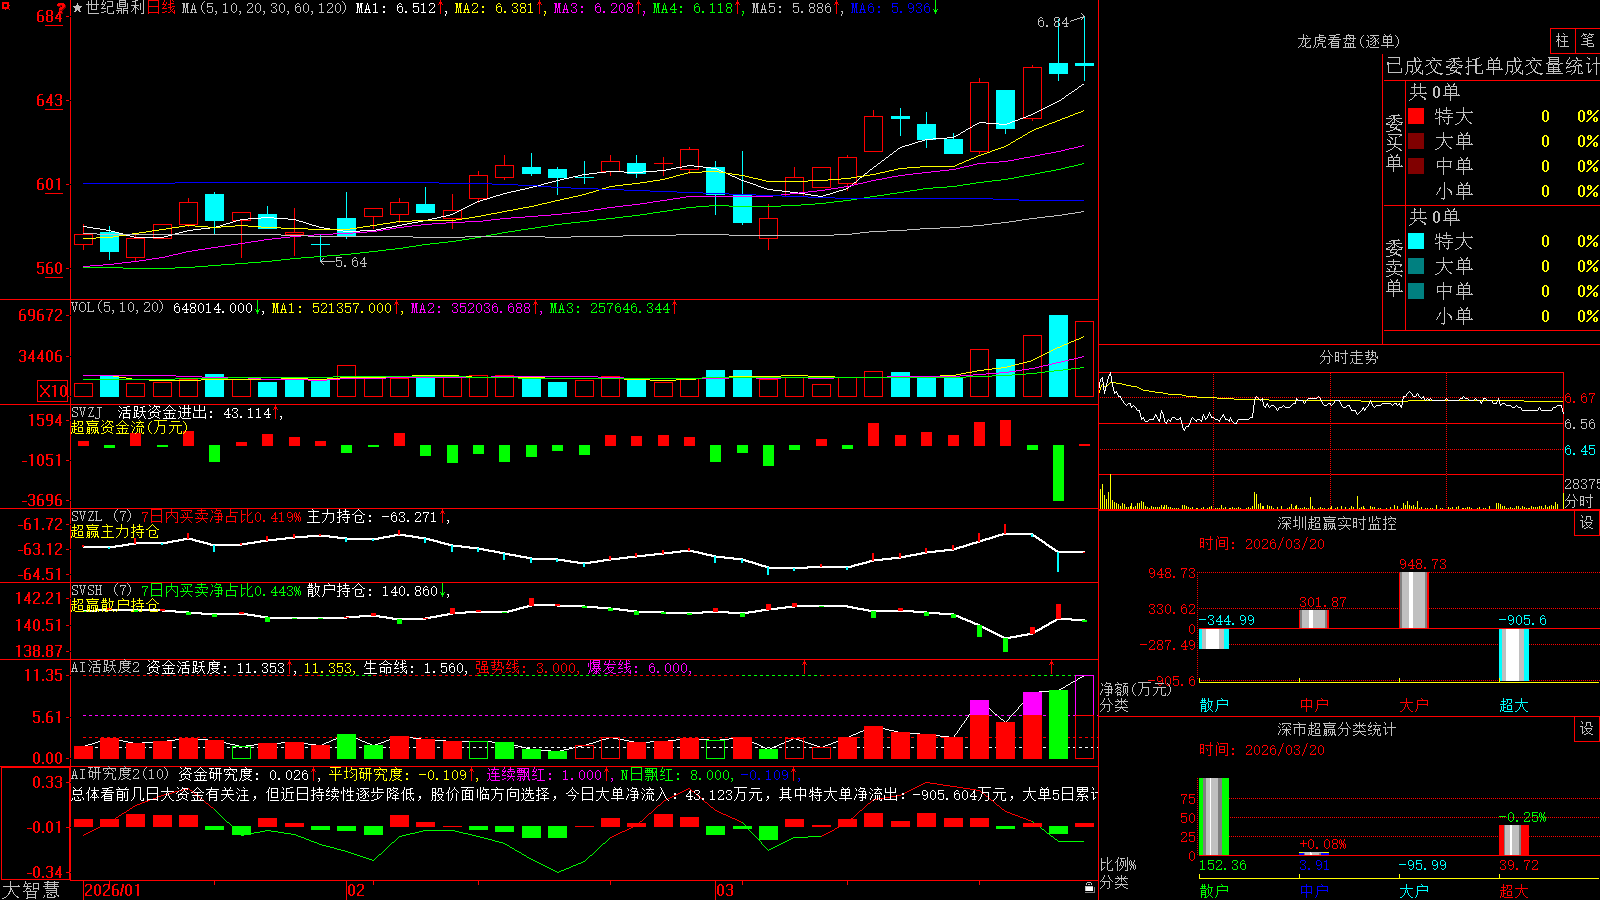
Task: Click the 散户 bar in real-time monitor chart
Action: (x=1214, y=639)
